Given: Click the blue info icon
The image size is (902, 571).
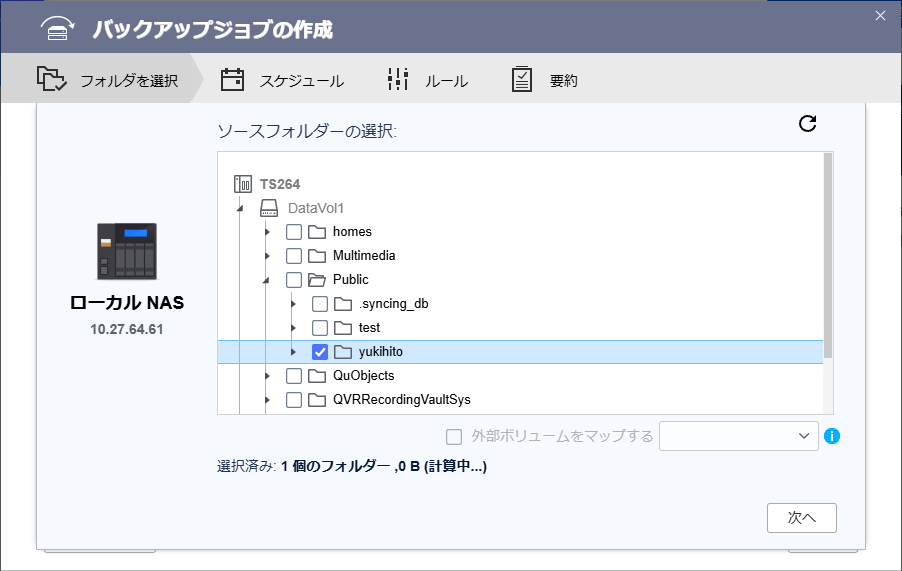Looking at the screenshot, I should pyautogui.click(x=831, y=436).
